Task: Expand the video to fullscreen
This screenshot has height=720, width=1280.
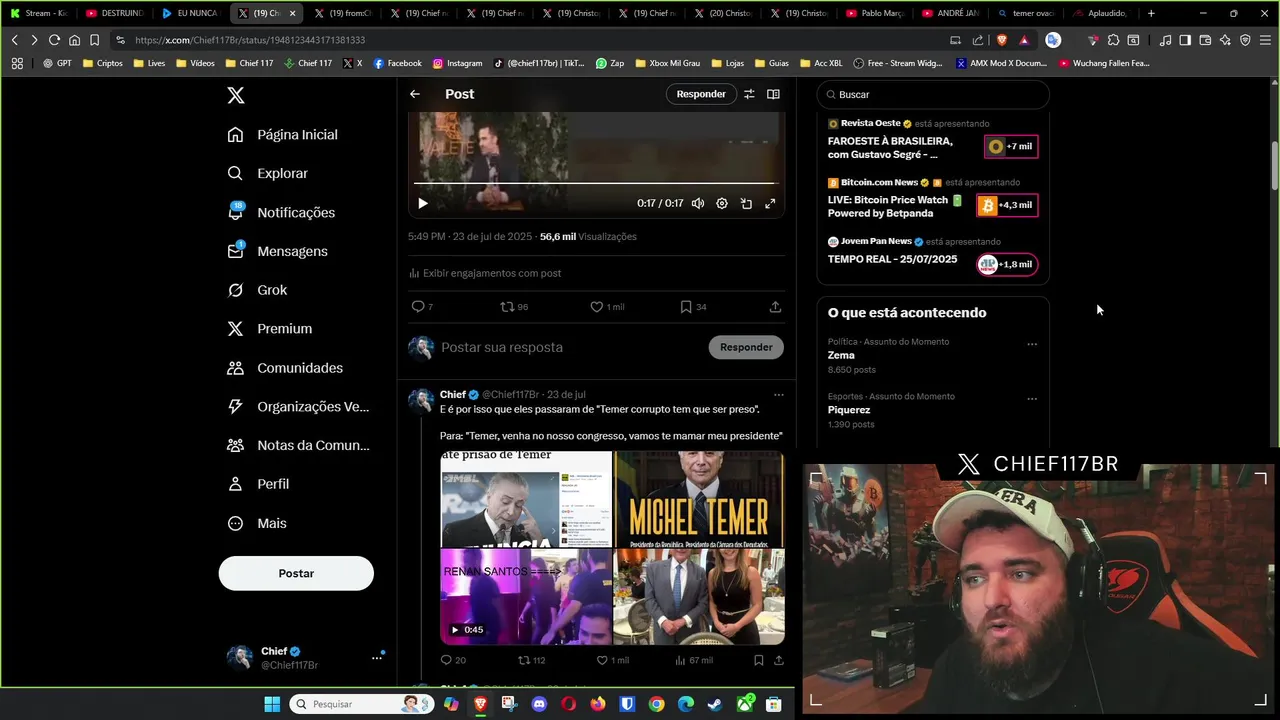Action: (770, 203)
